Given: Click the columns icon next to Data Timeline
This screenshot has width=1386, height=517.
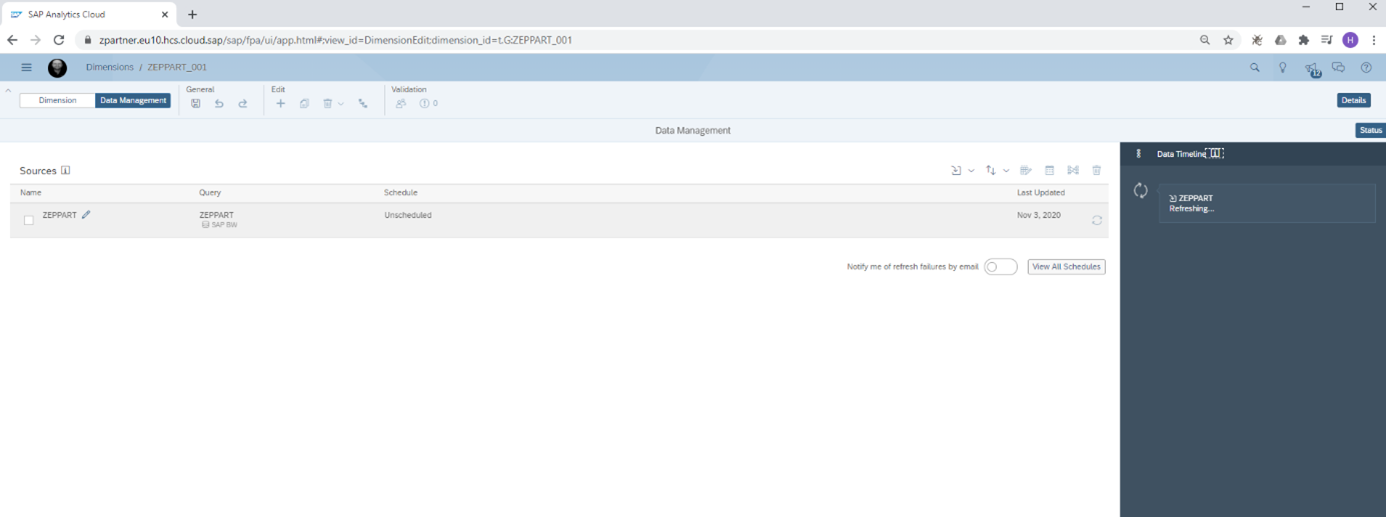Looking at the screenshot, I should (x=1214, y=153).
